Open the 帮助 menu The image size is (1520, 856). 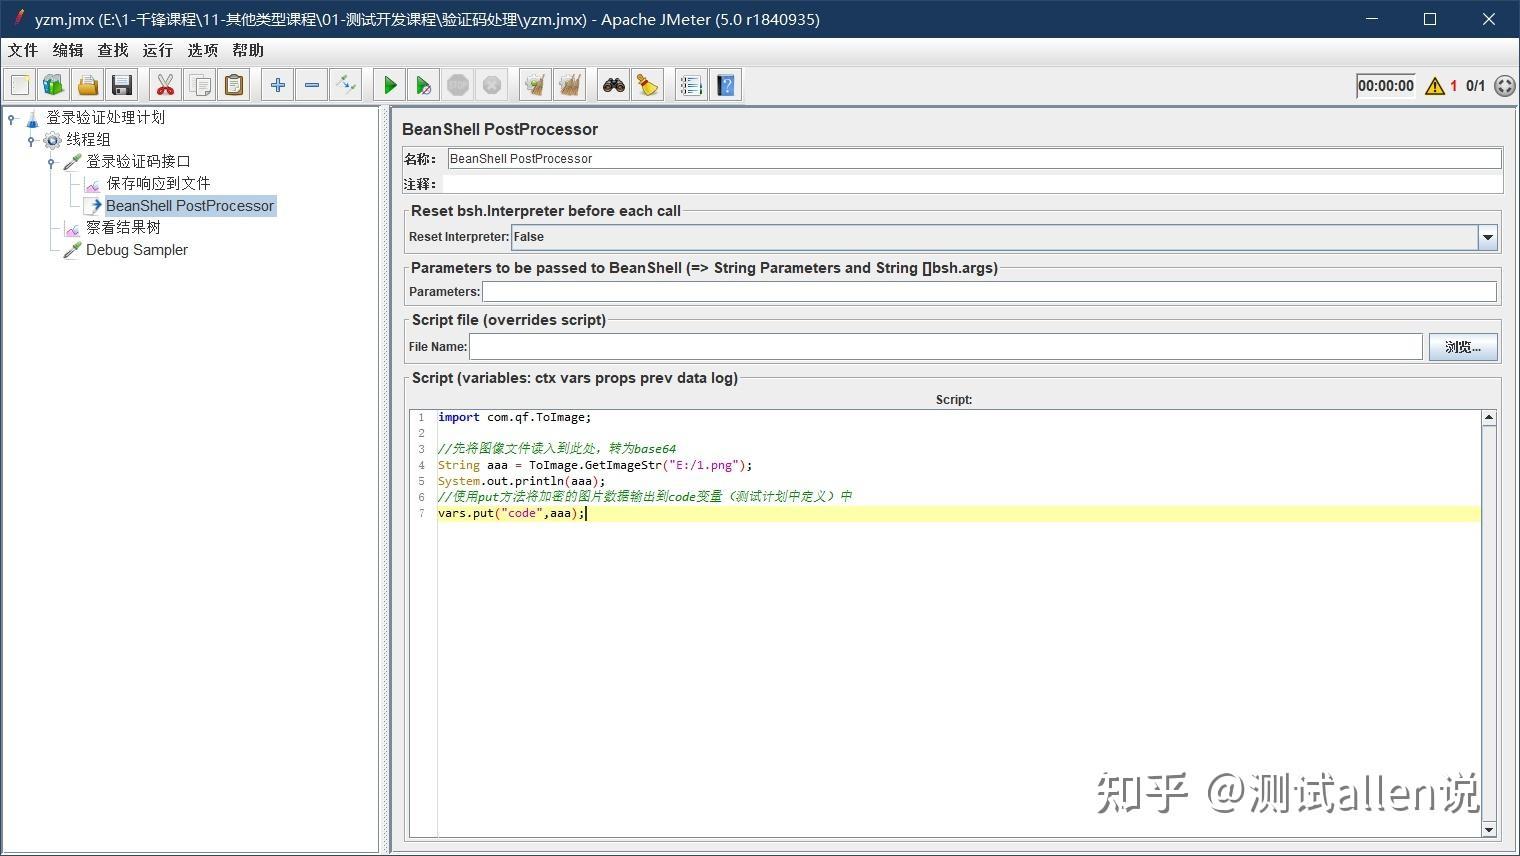(248, 50)
